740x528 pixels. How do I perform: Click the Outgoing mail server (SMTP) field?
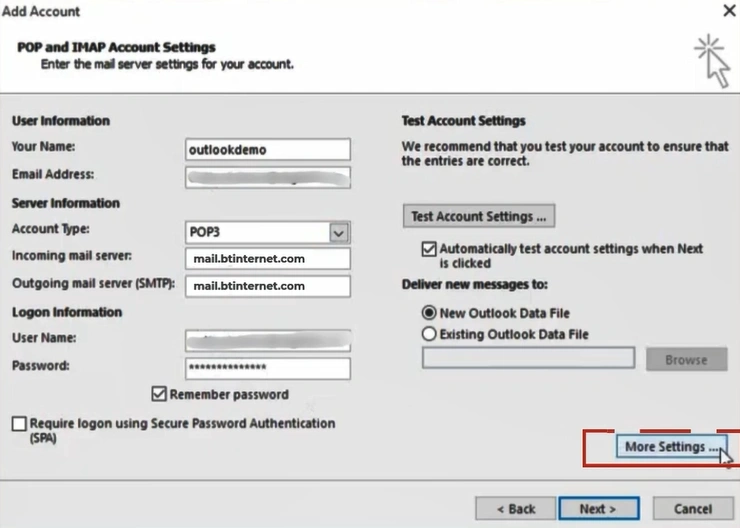(x=268, y=286)
